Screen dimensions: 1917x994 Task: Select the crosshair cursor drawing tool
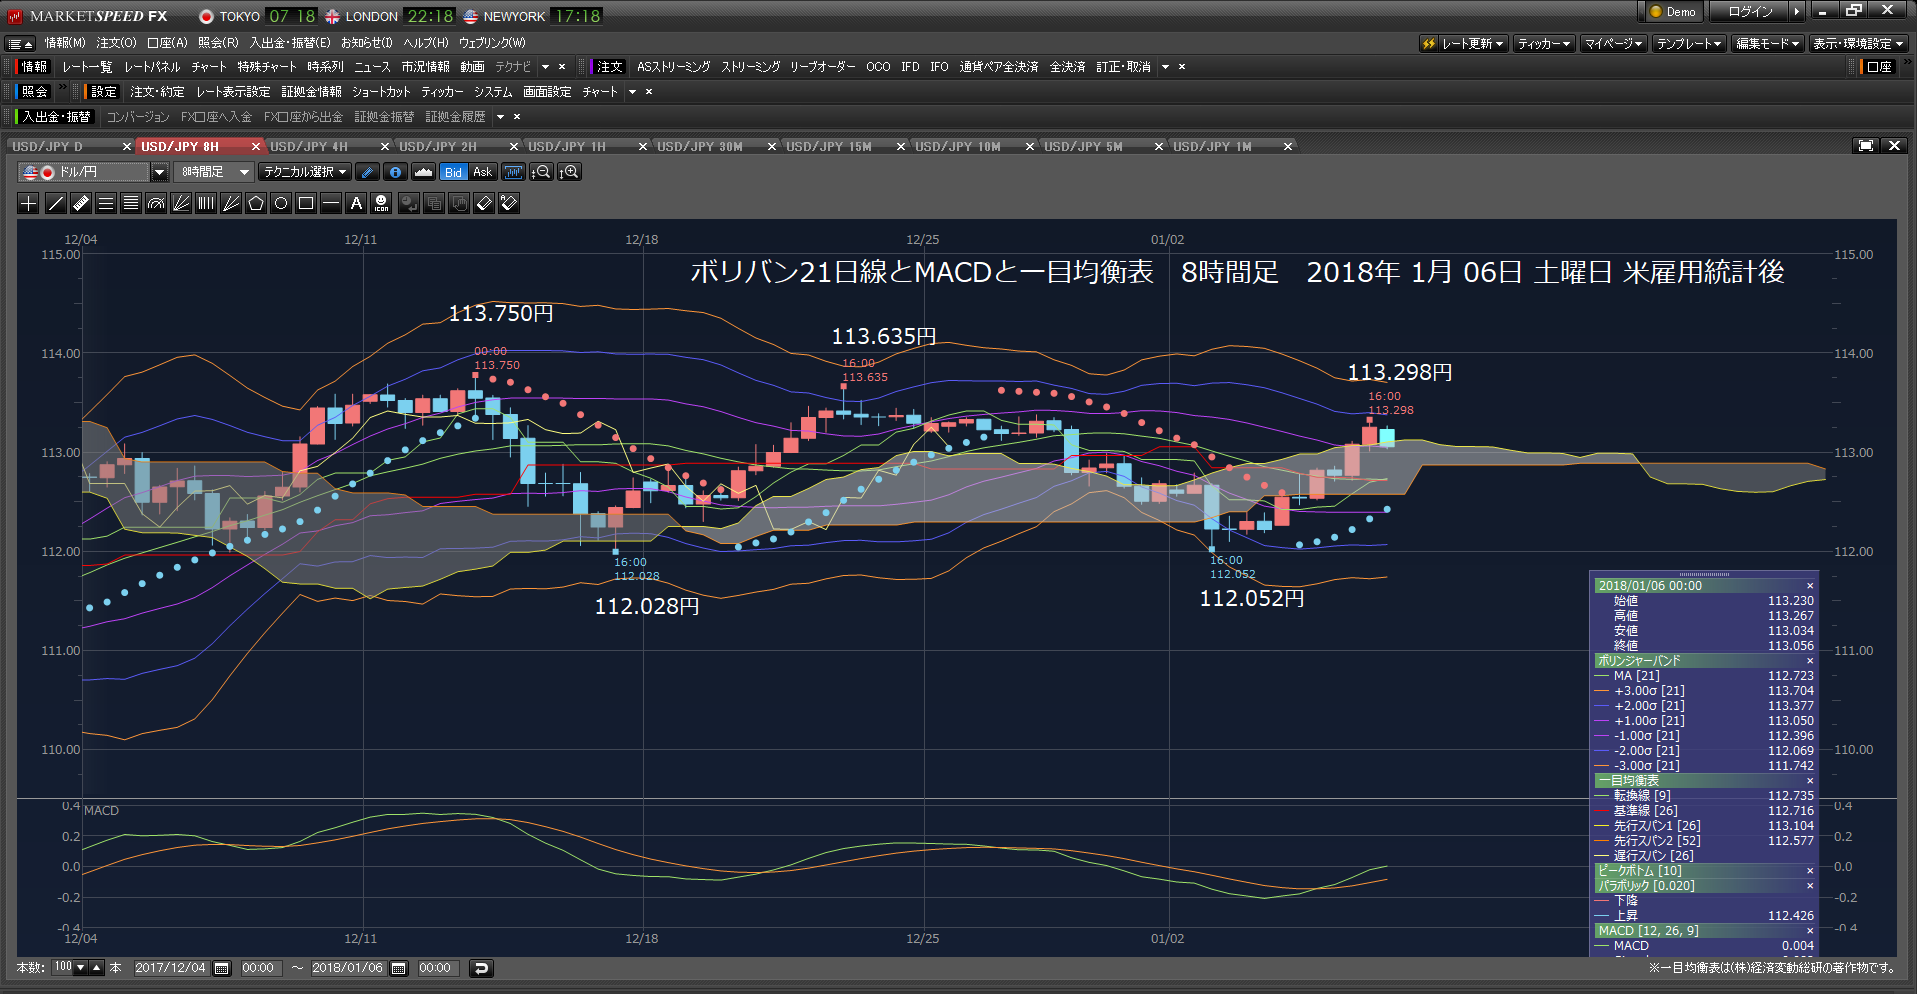click(29, 203)
